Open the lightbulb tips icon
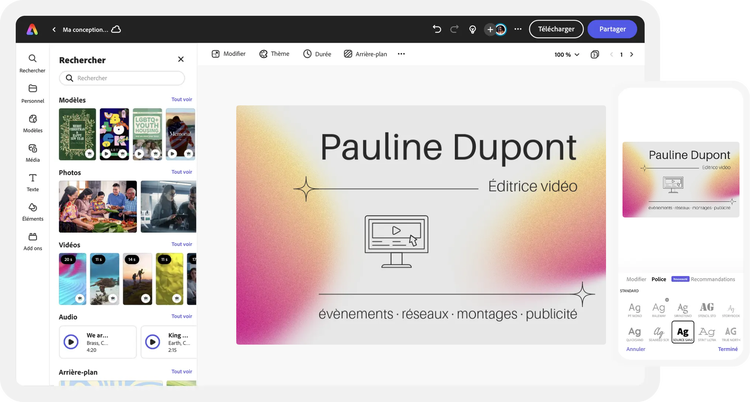Image resolution: width=750 pixels, height=402 pixels. pos(472,30)
